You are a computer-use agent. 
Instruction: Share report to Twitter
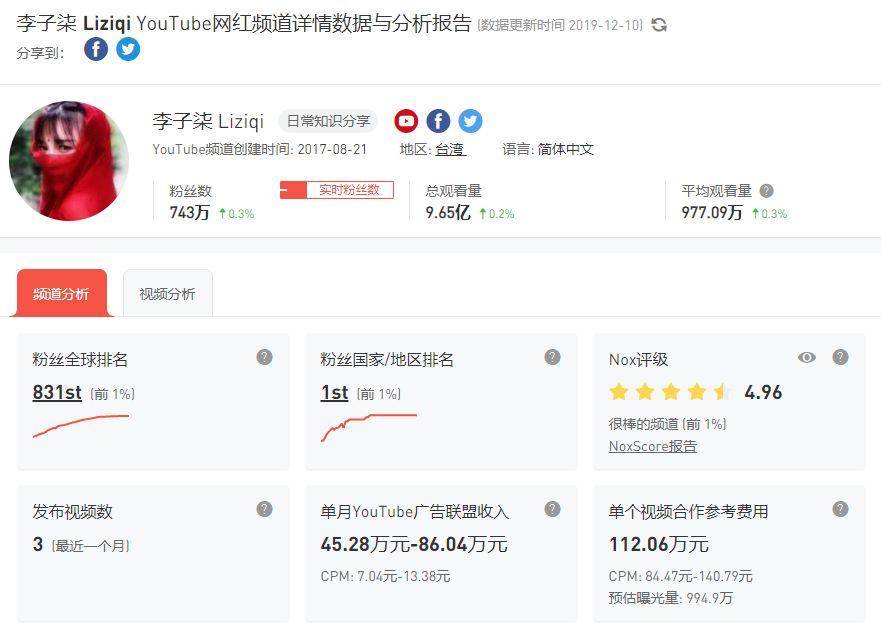[128, 49]
